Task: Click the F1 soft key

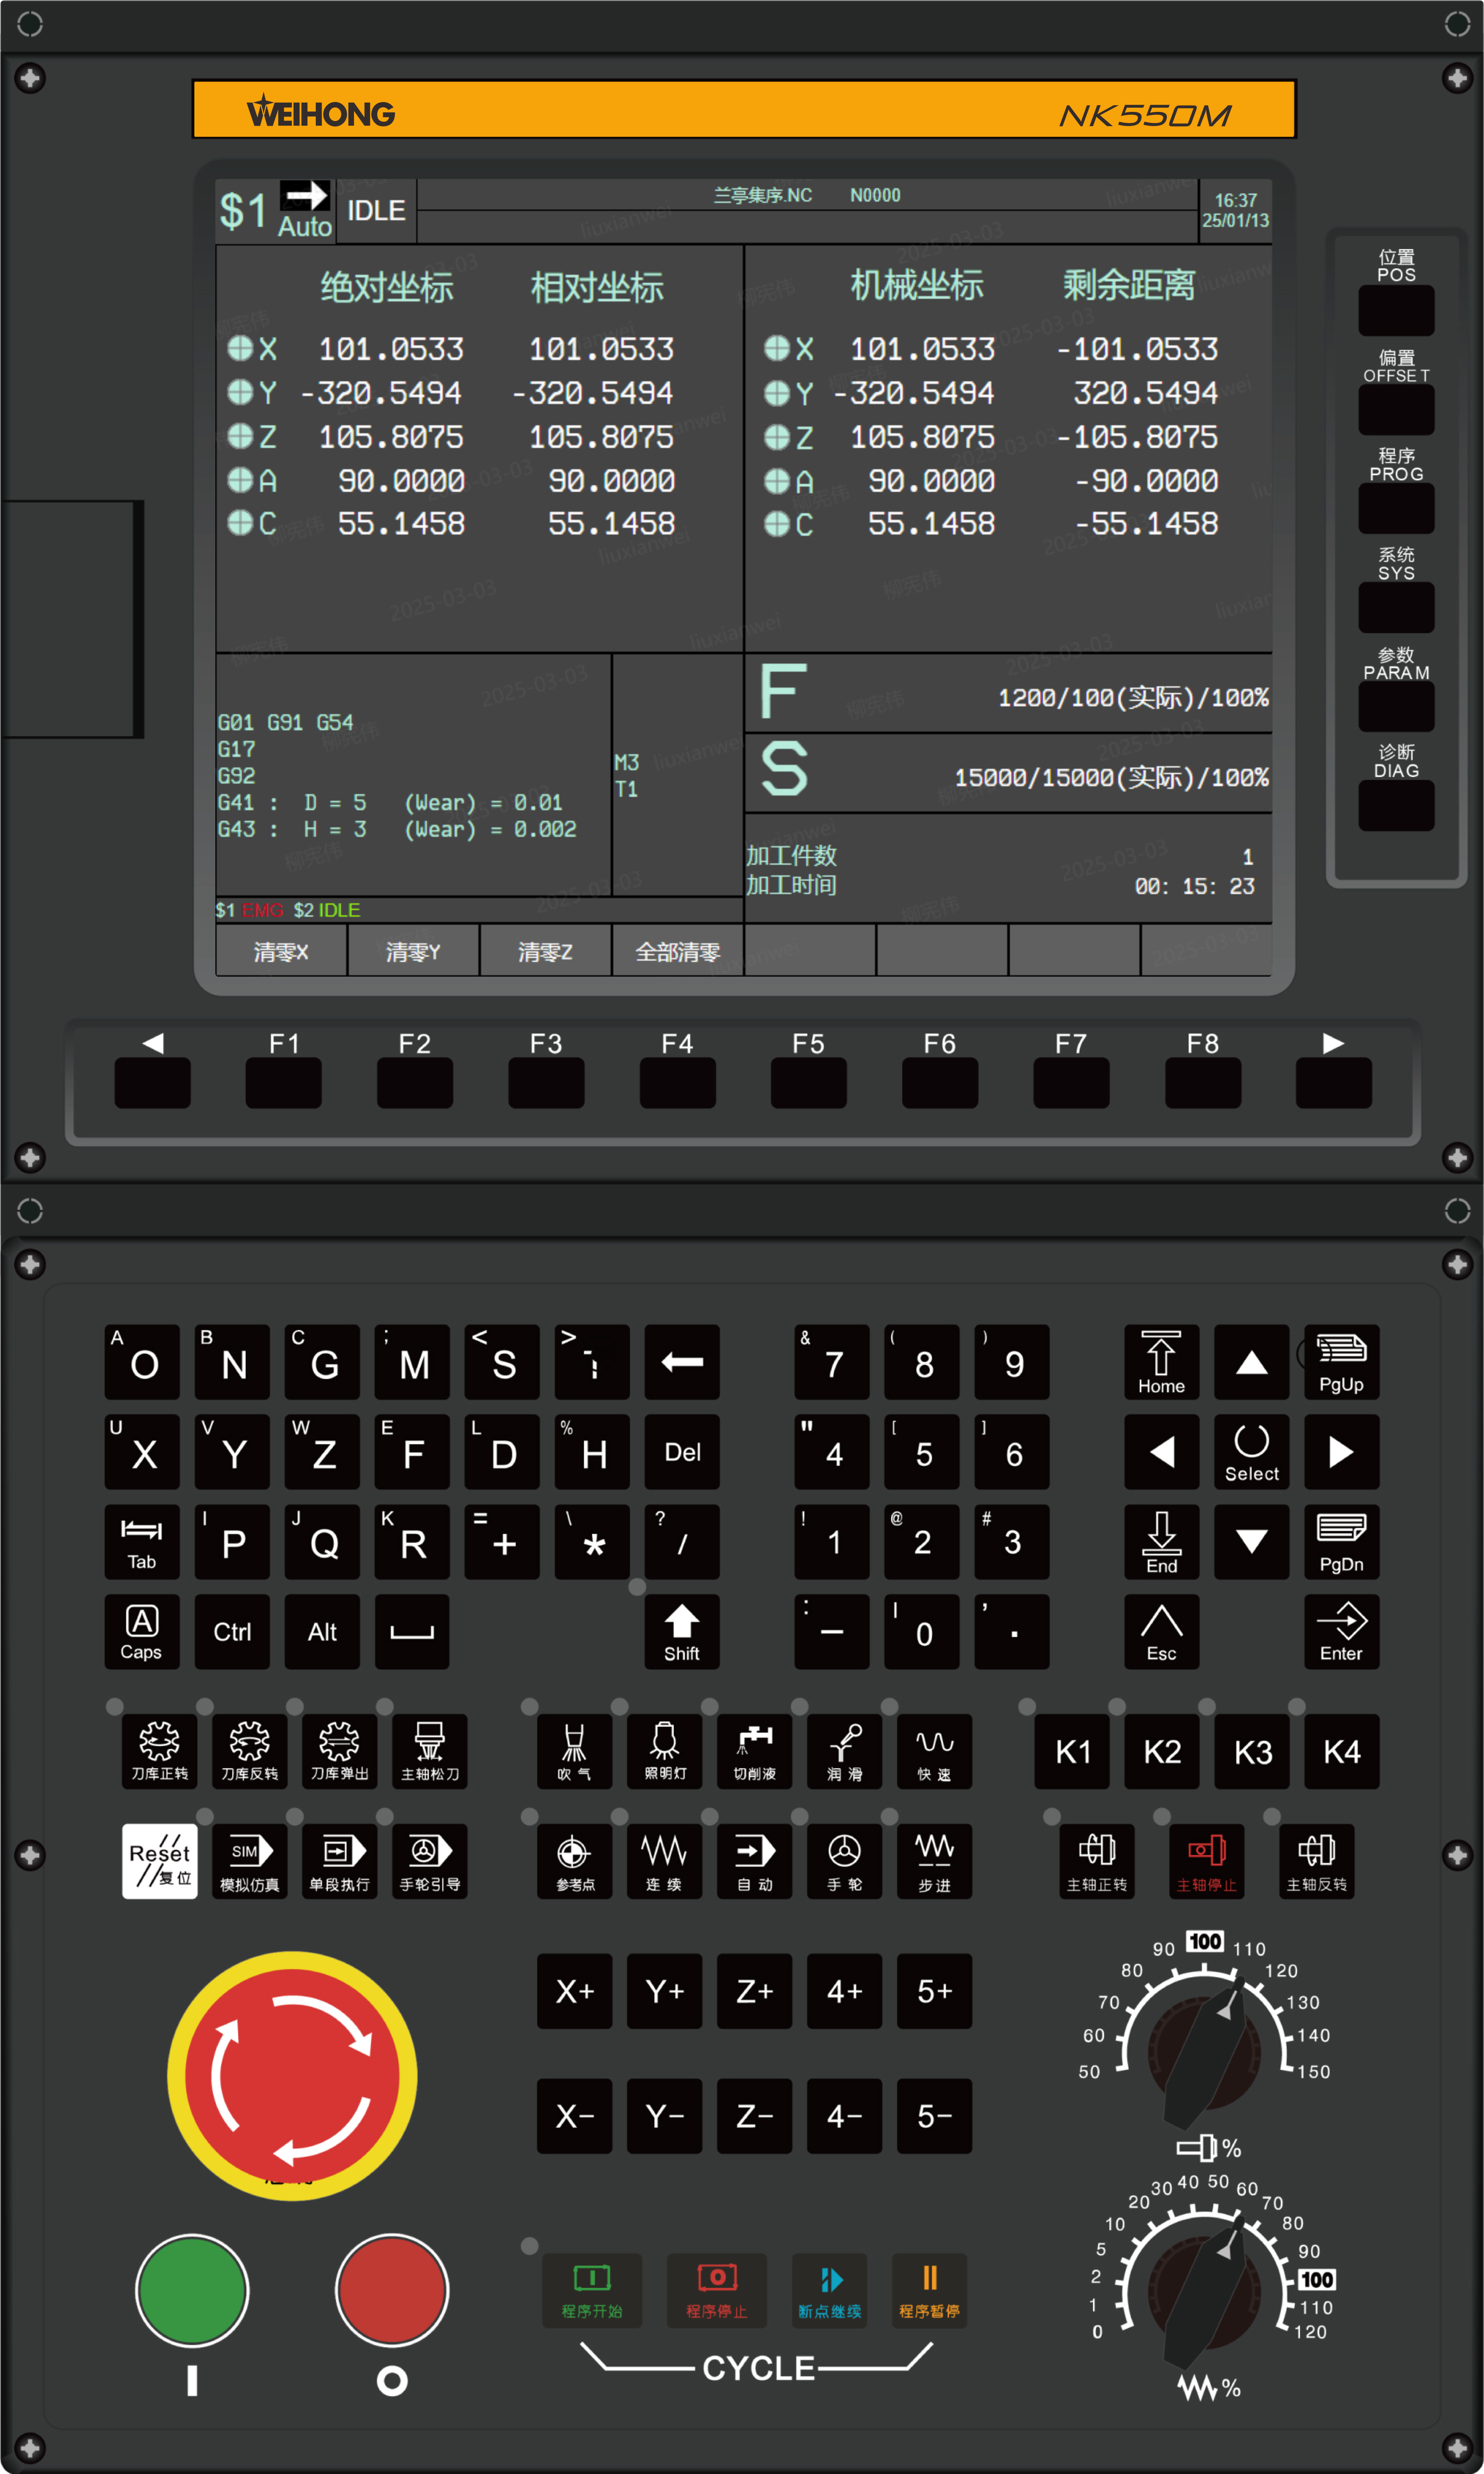Action: pos(284,1084)
